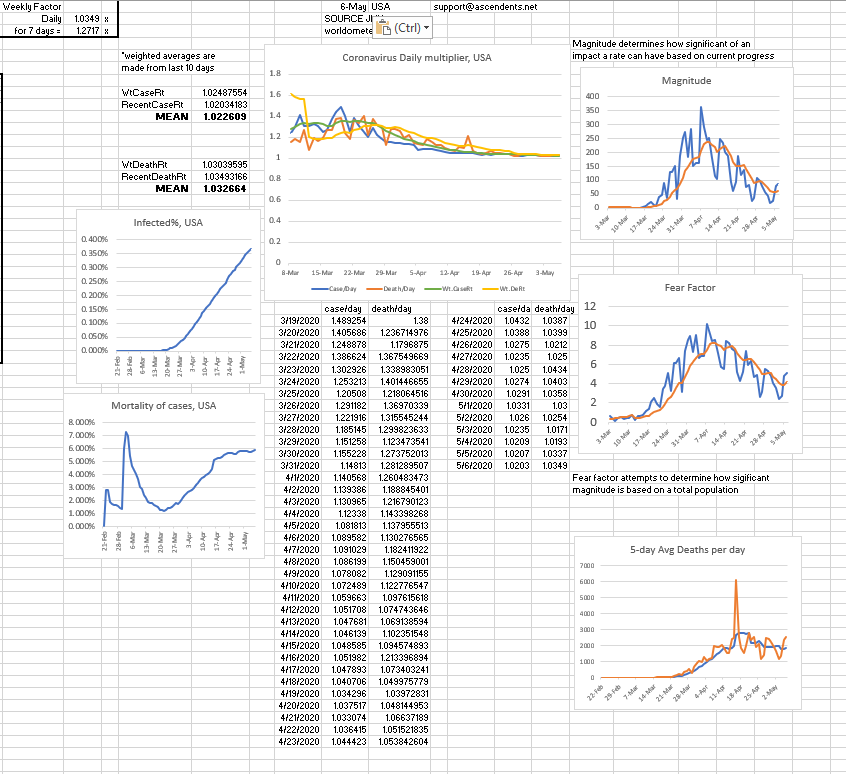Select the Infected%, USA chart title

click(x=168, y=222)
